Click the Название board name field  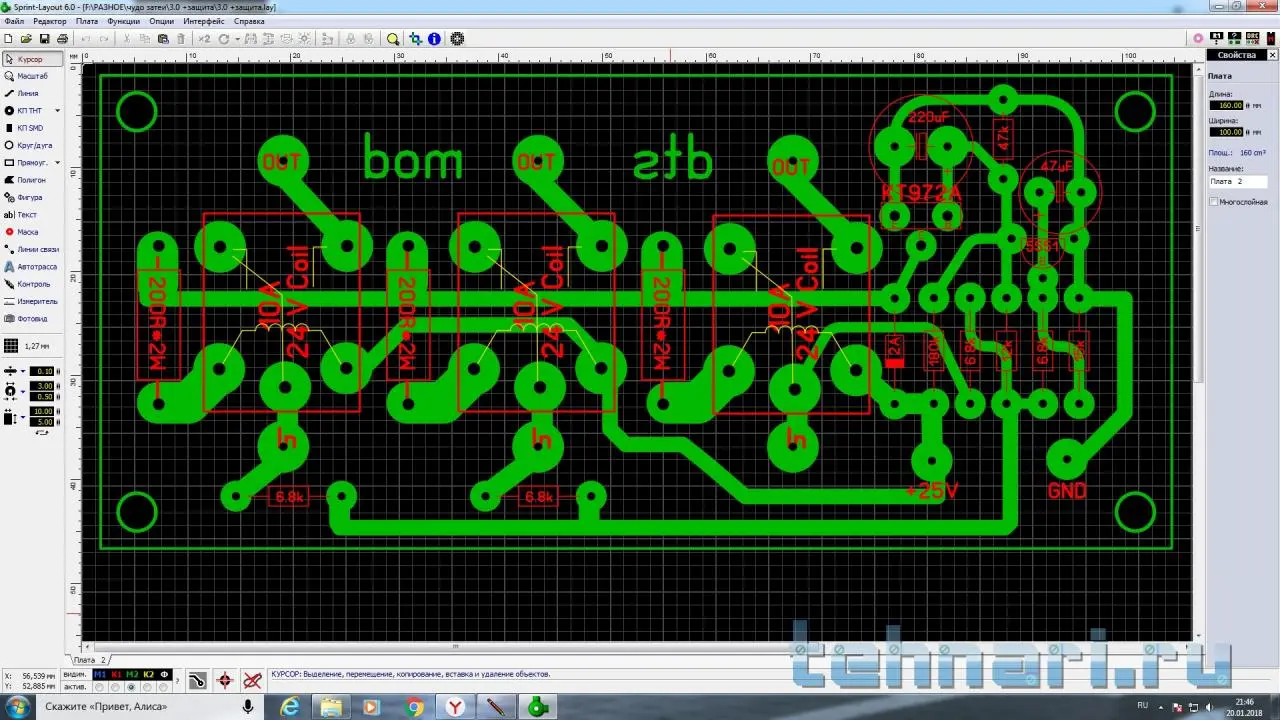point(1238,182)
